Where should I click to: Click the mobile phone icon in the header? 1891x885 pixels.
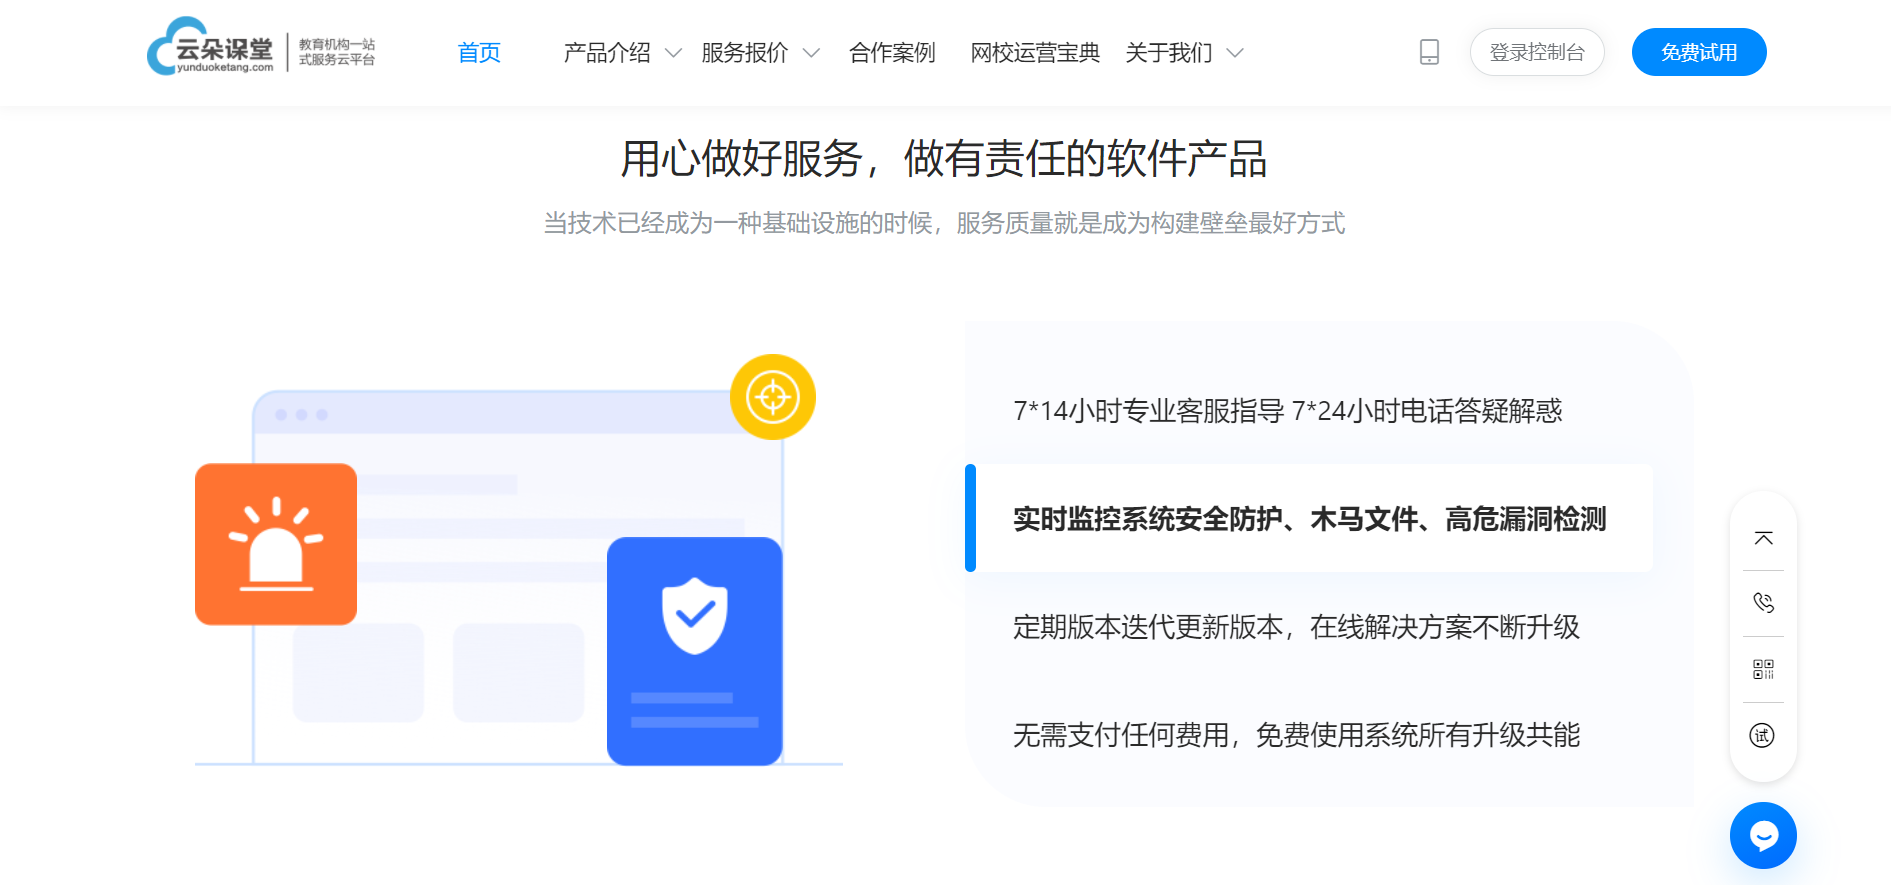click(1429, 52)
